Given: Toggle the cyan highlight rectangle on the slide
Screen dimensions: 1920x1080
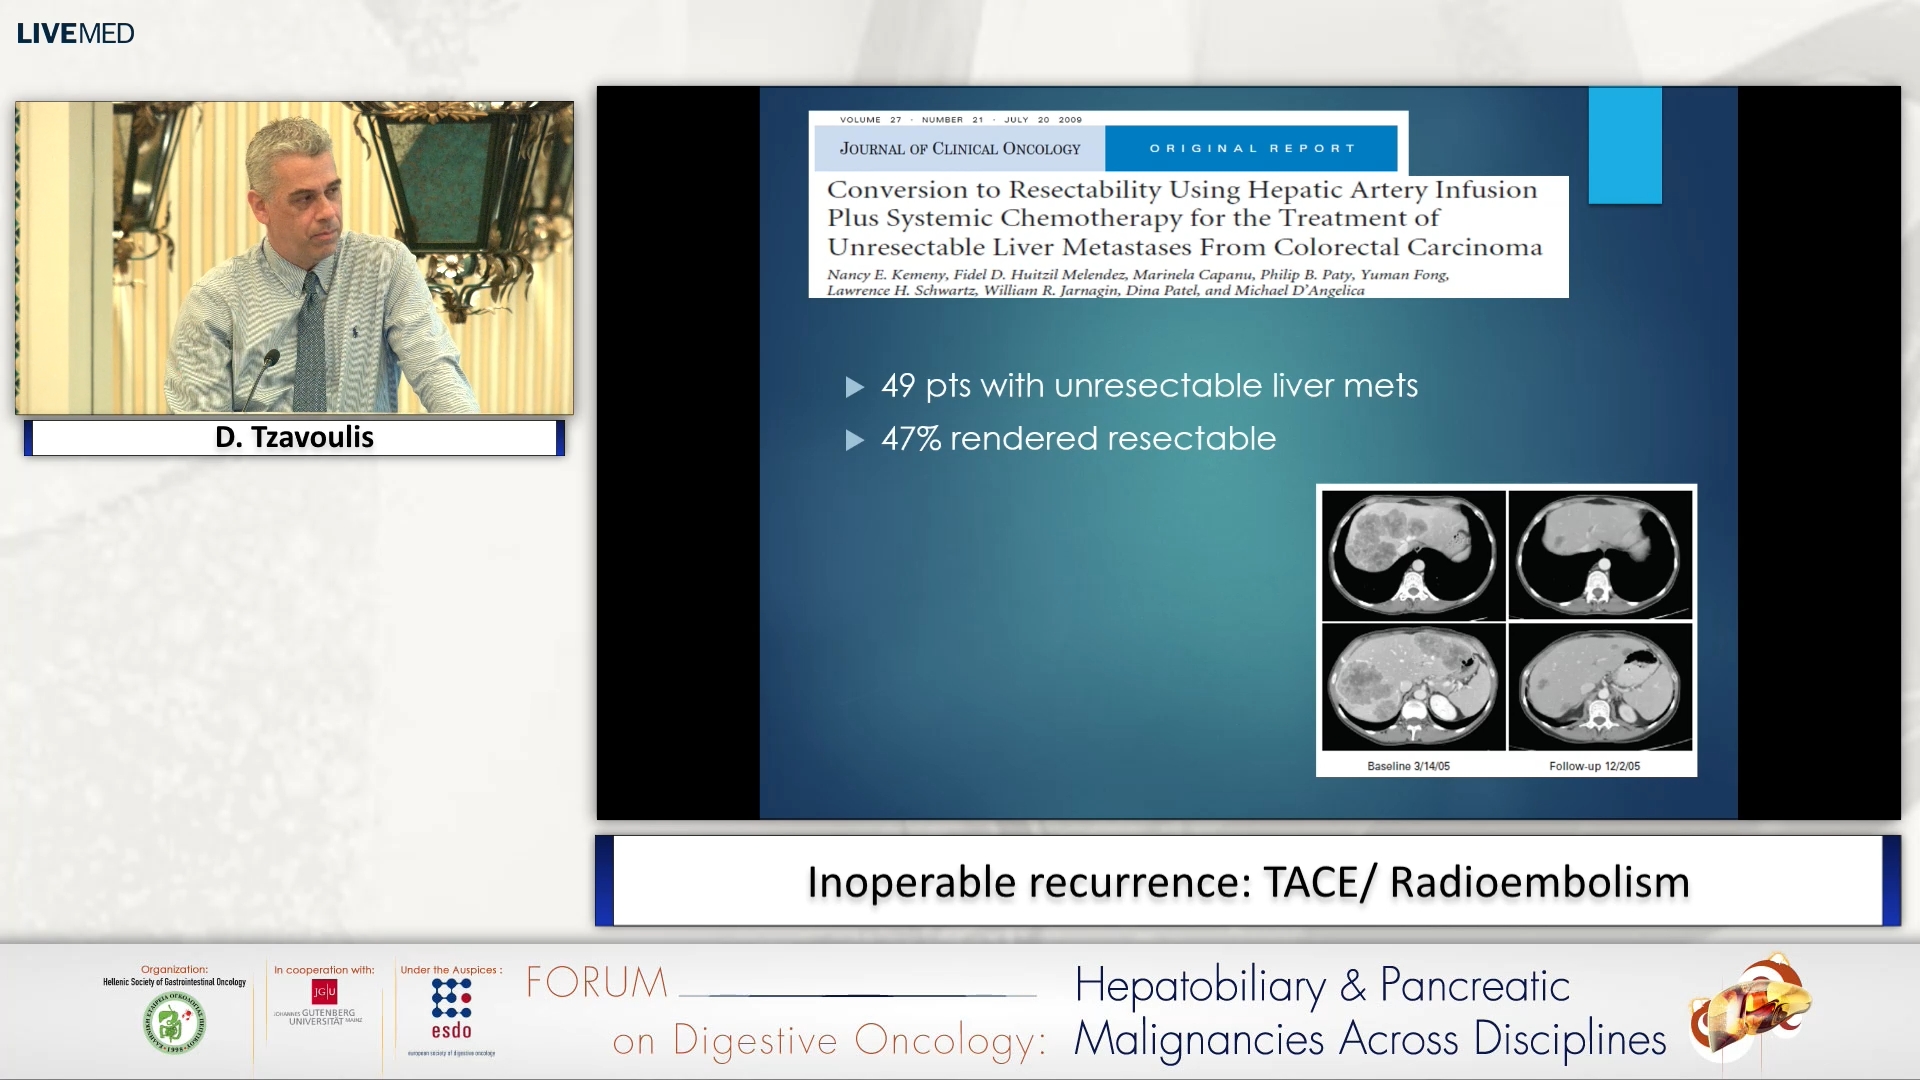Looking at the screenshot, I should (x=1625, y=146).
